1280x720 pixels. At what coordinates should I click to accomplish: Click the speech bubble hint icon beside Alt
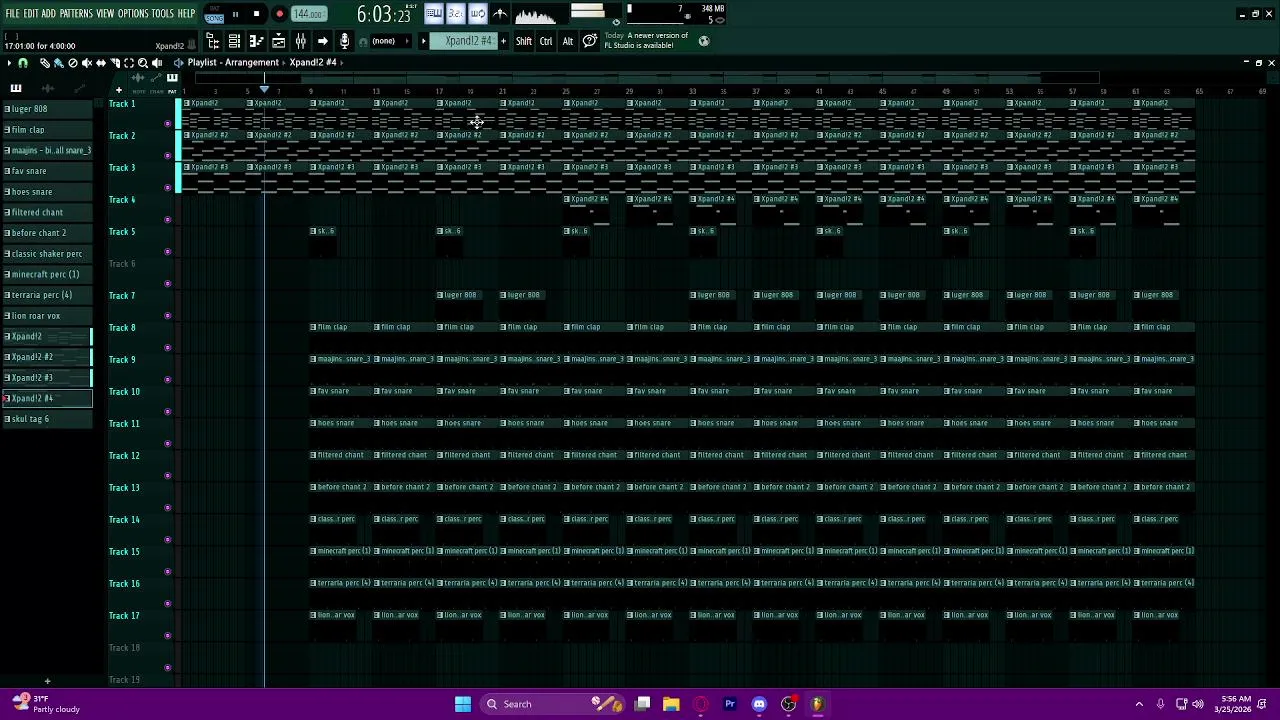pos(590,41)
